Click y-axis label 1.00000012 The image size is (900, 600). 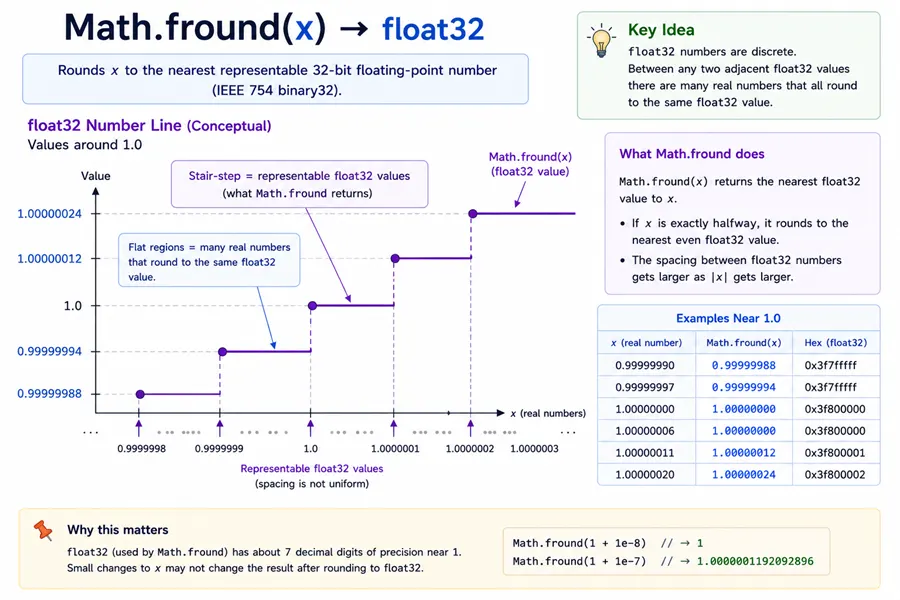(49, 258)
